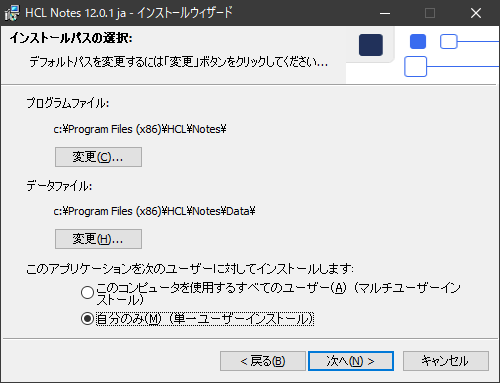Go back with 戻る(B) button

coord(263,361)
